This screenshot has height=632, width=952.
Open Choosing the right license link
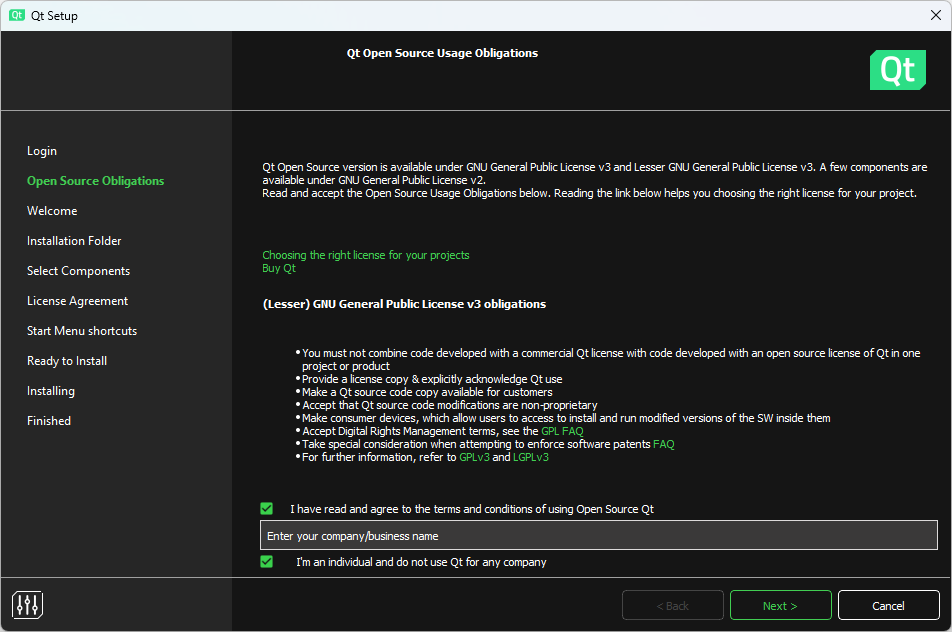366,255
